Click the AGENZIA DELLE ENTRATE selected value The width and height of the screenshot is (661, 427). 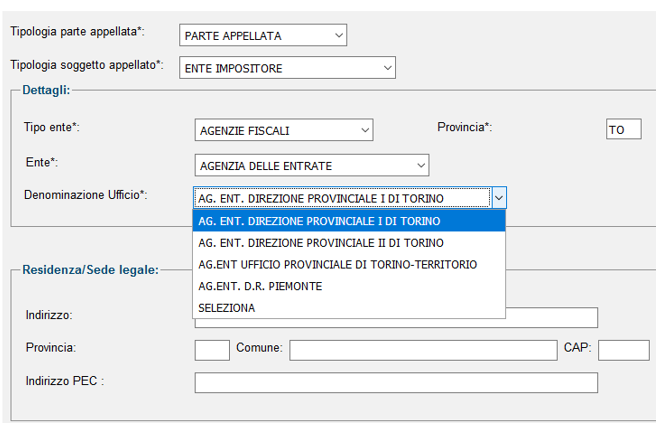coord(266,166)
